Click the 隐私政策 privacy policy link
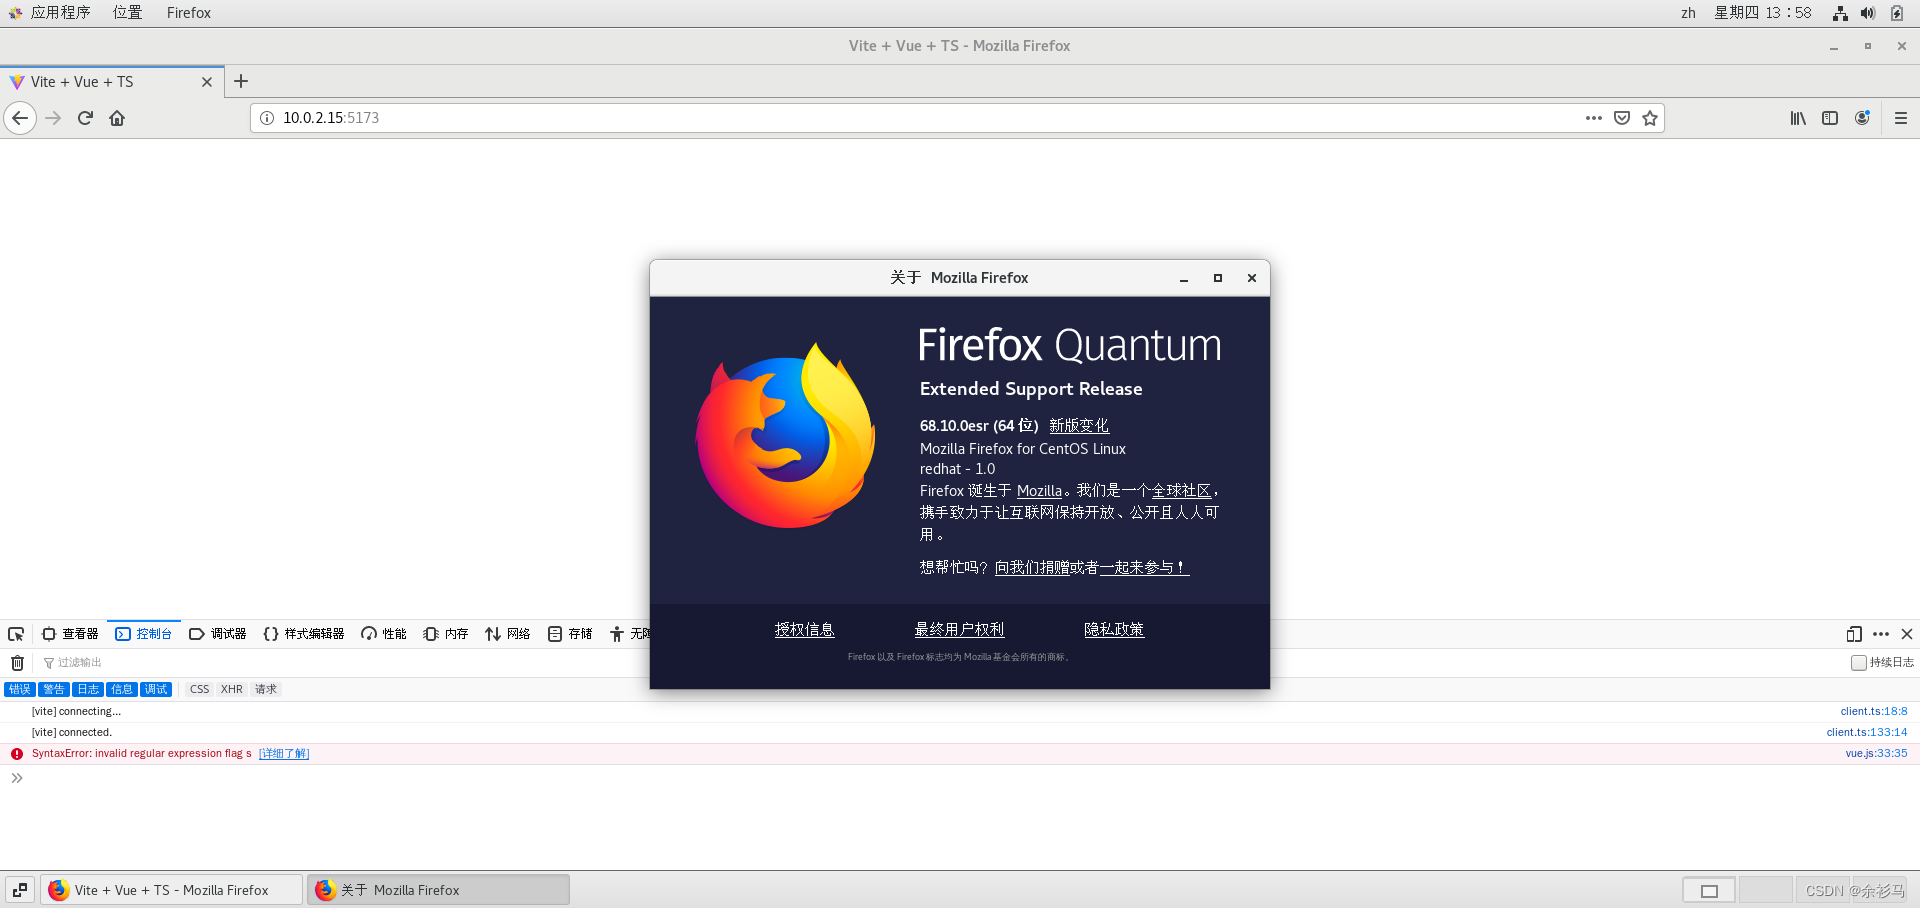This screenshot has height=908, width=1920. pos(1114,630)
